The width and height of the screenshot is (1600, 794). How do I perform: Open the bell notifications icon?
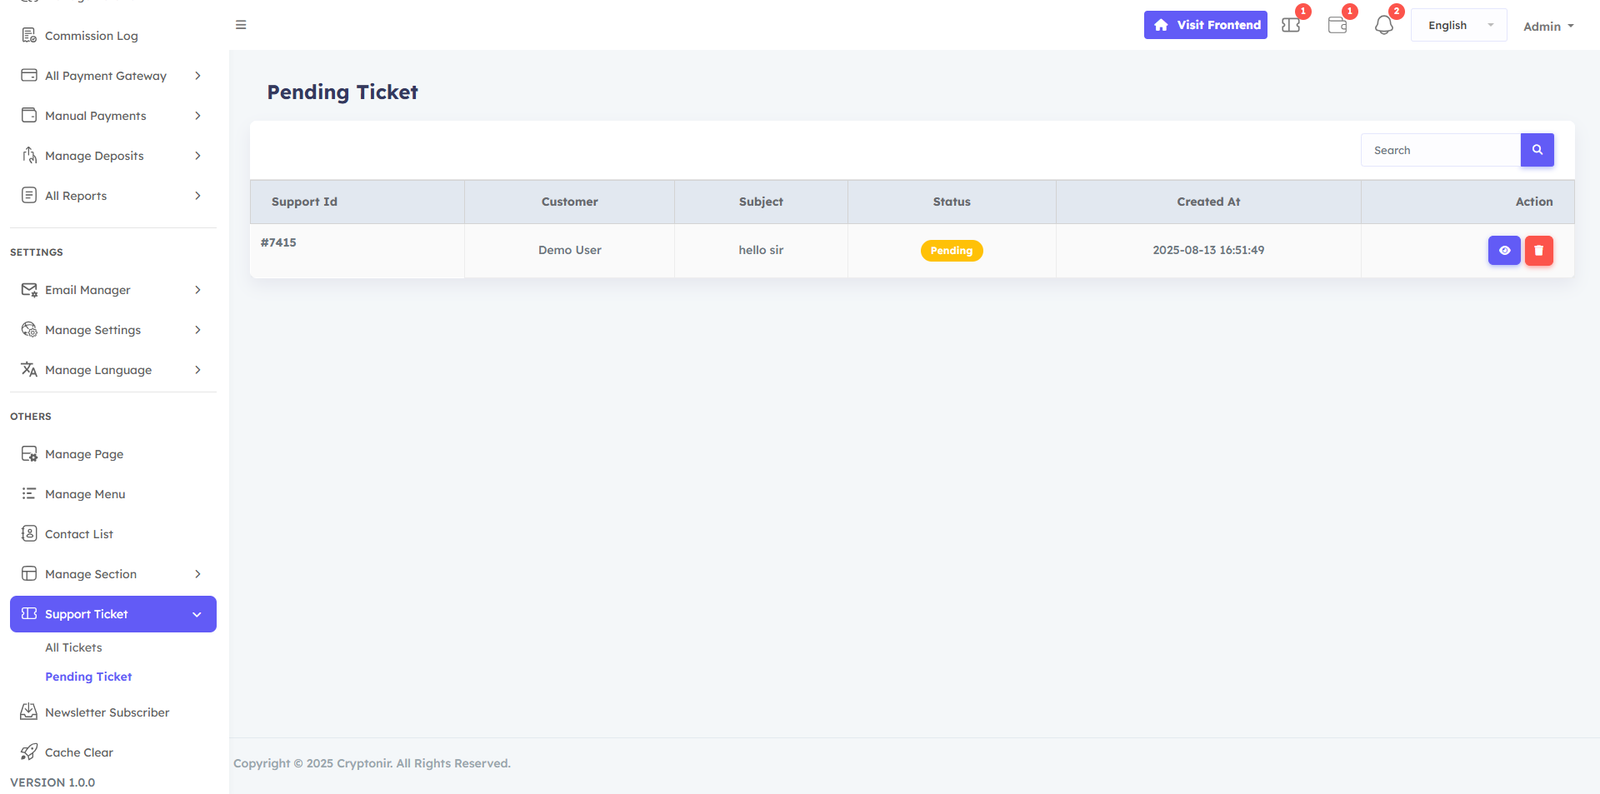(x=1384, y=25)
